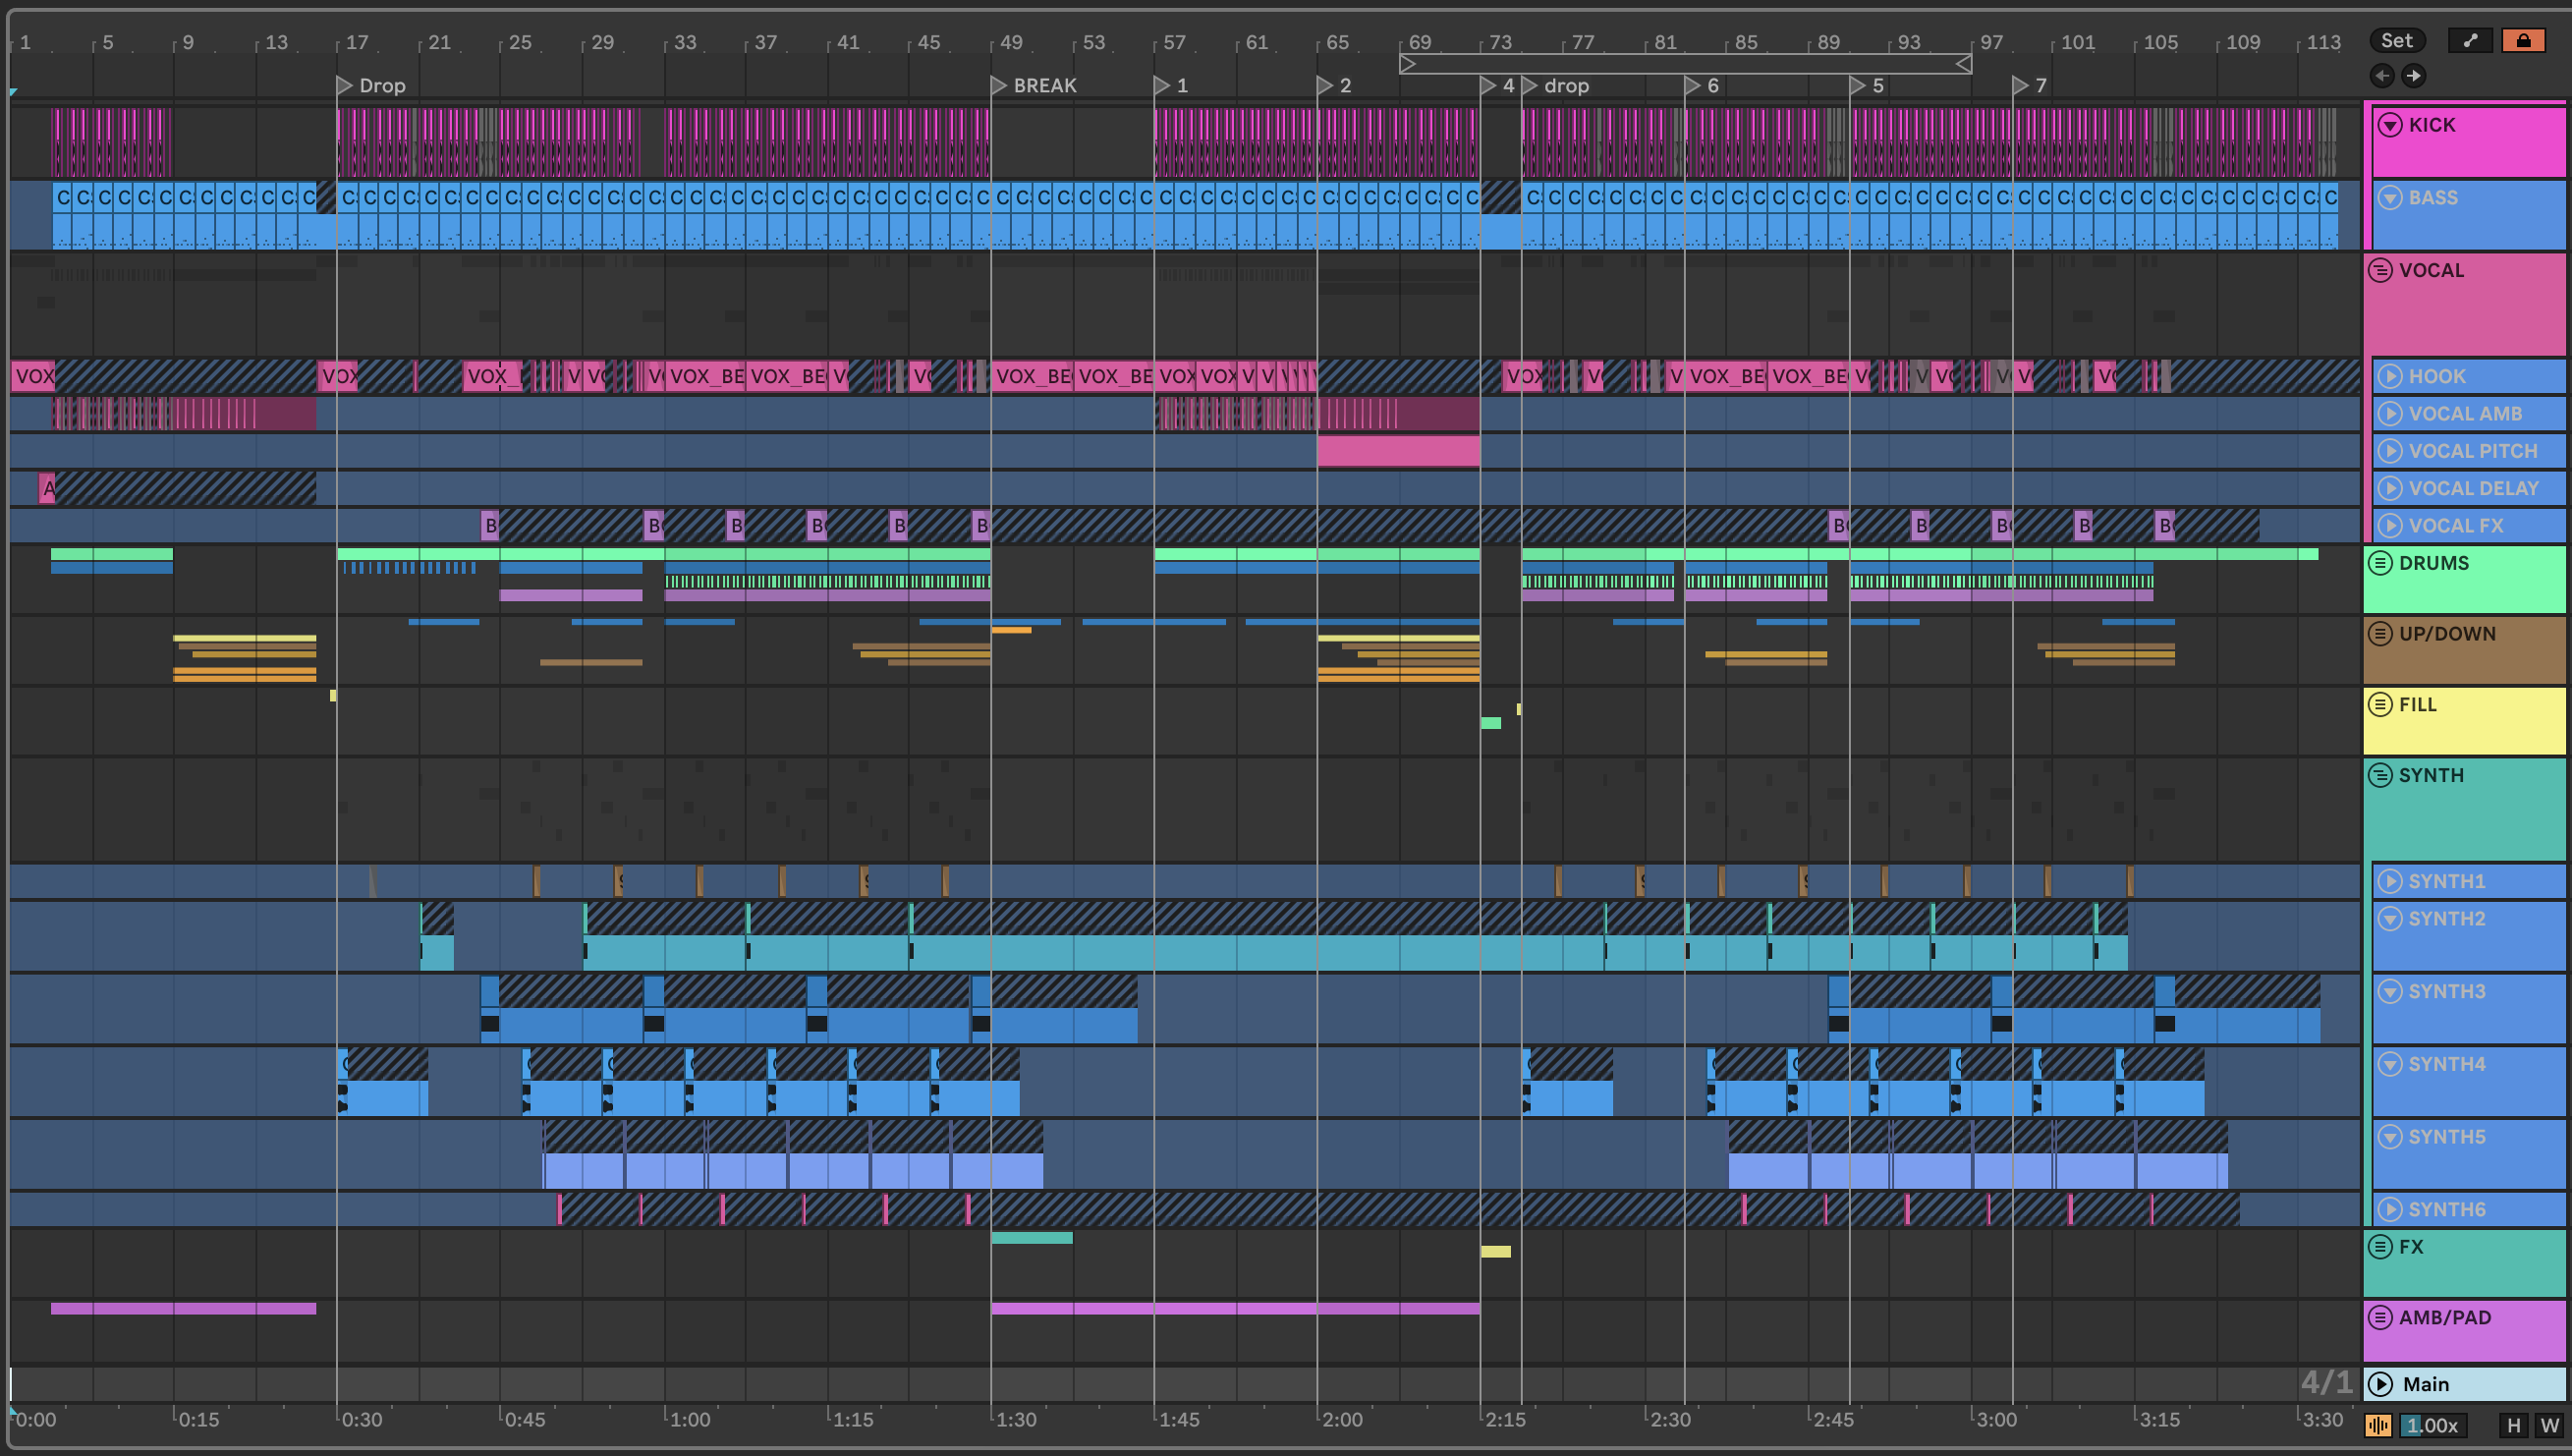Unfold the VOCAL FX track
Image resolution: width=2572 pixels, height=1456 pixels.
2390,526
